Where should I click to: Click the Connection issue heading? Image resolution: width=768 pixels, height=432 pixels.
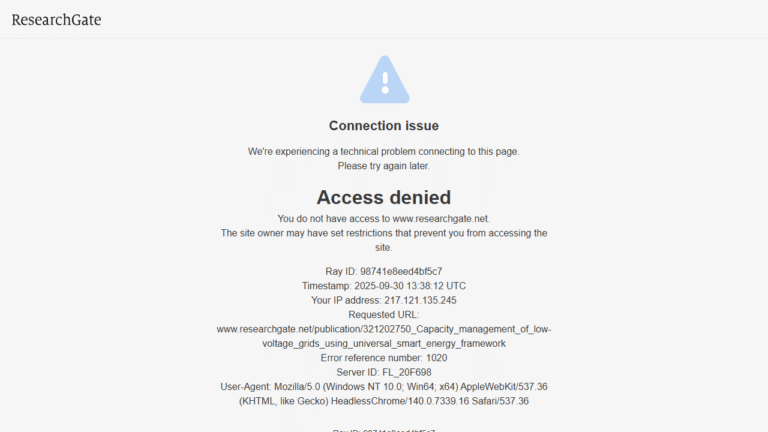(384, 126)
